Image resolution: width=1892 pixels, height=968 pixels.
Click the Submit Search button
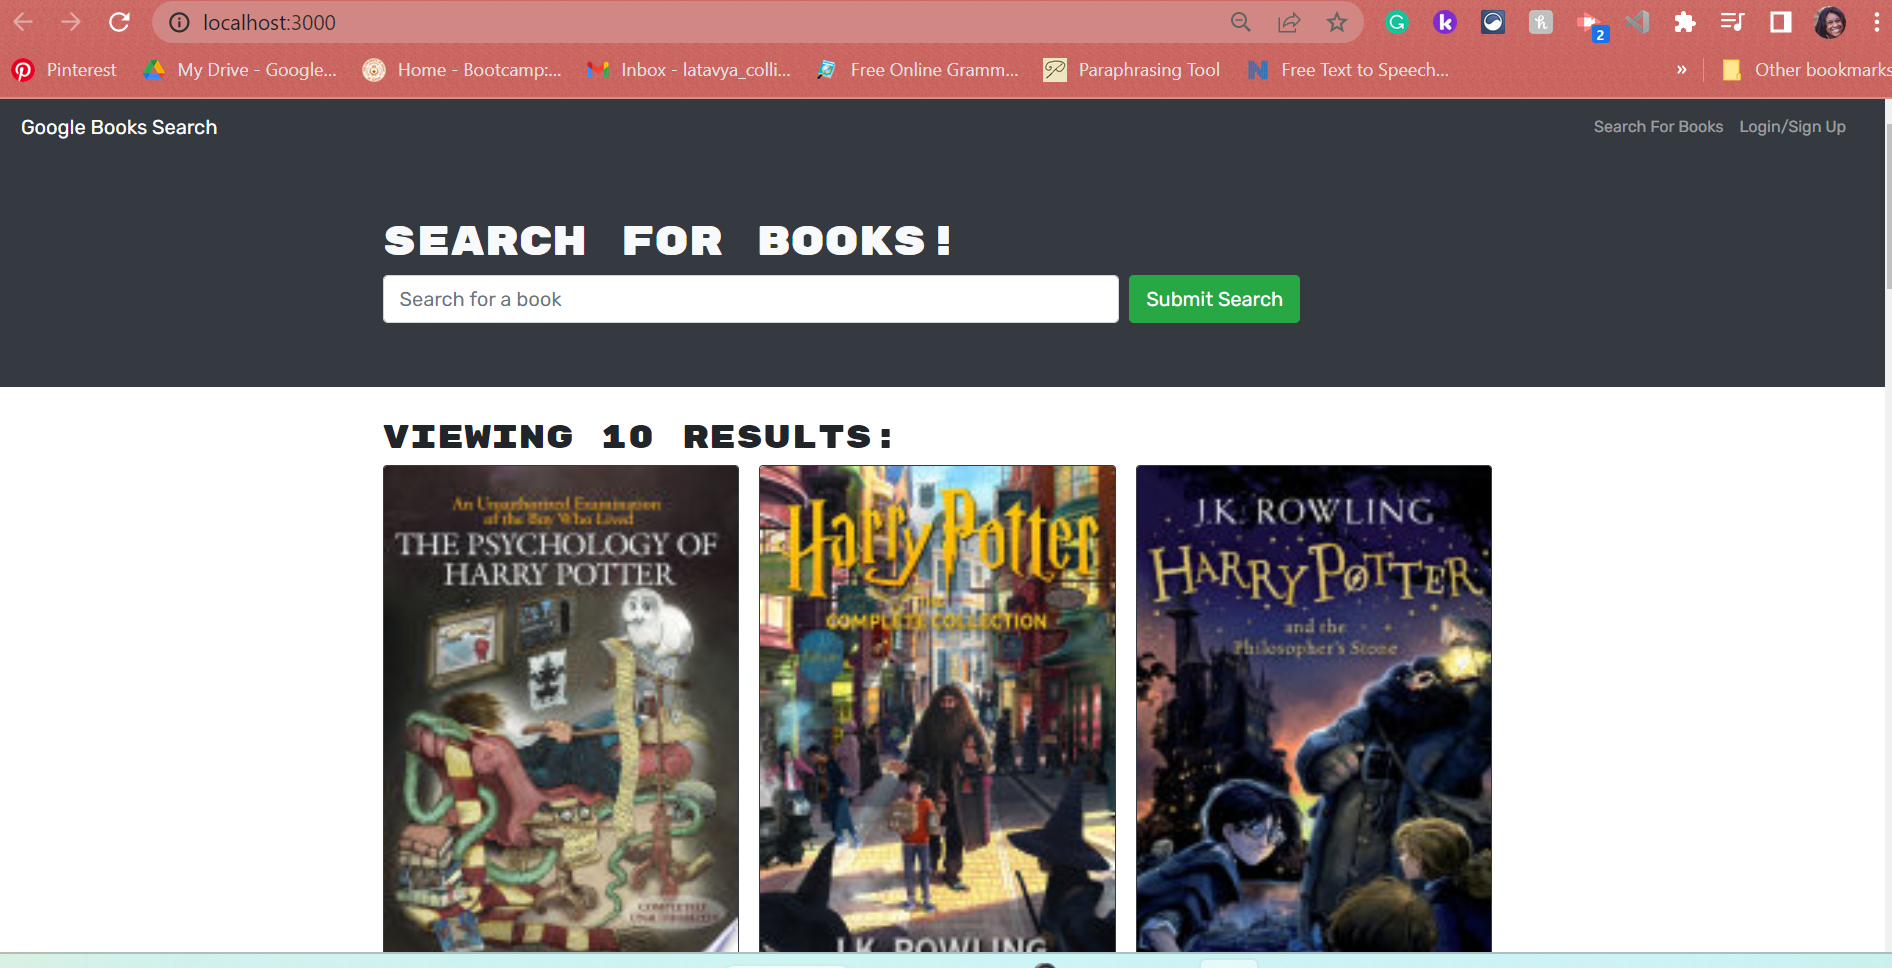[x=1214, y=299]
